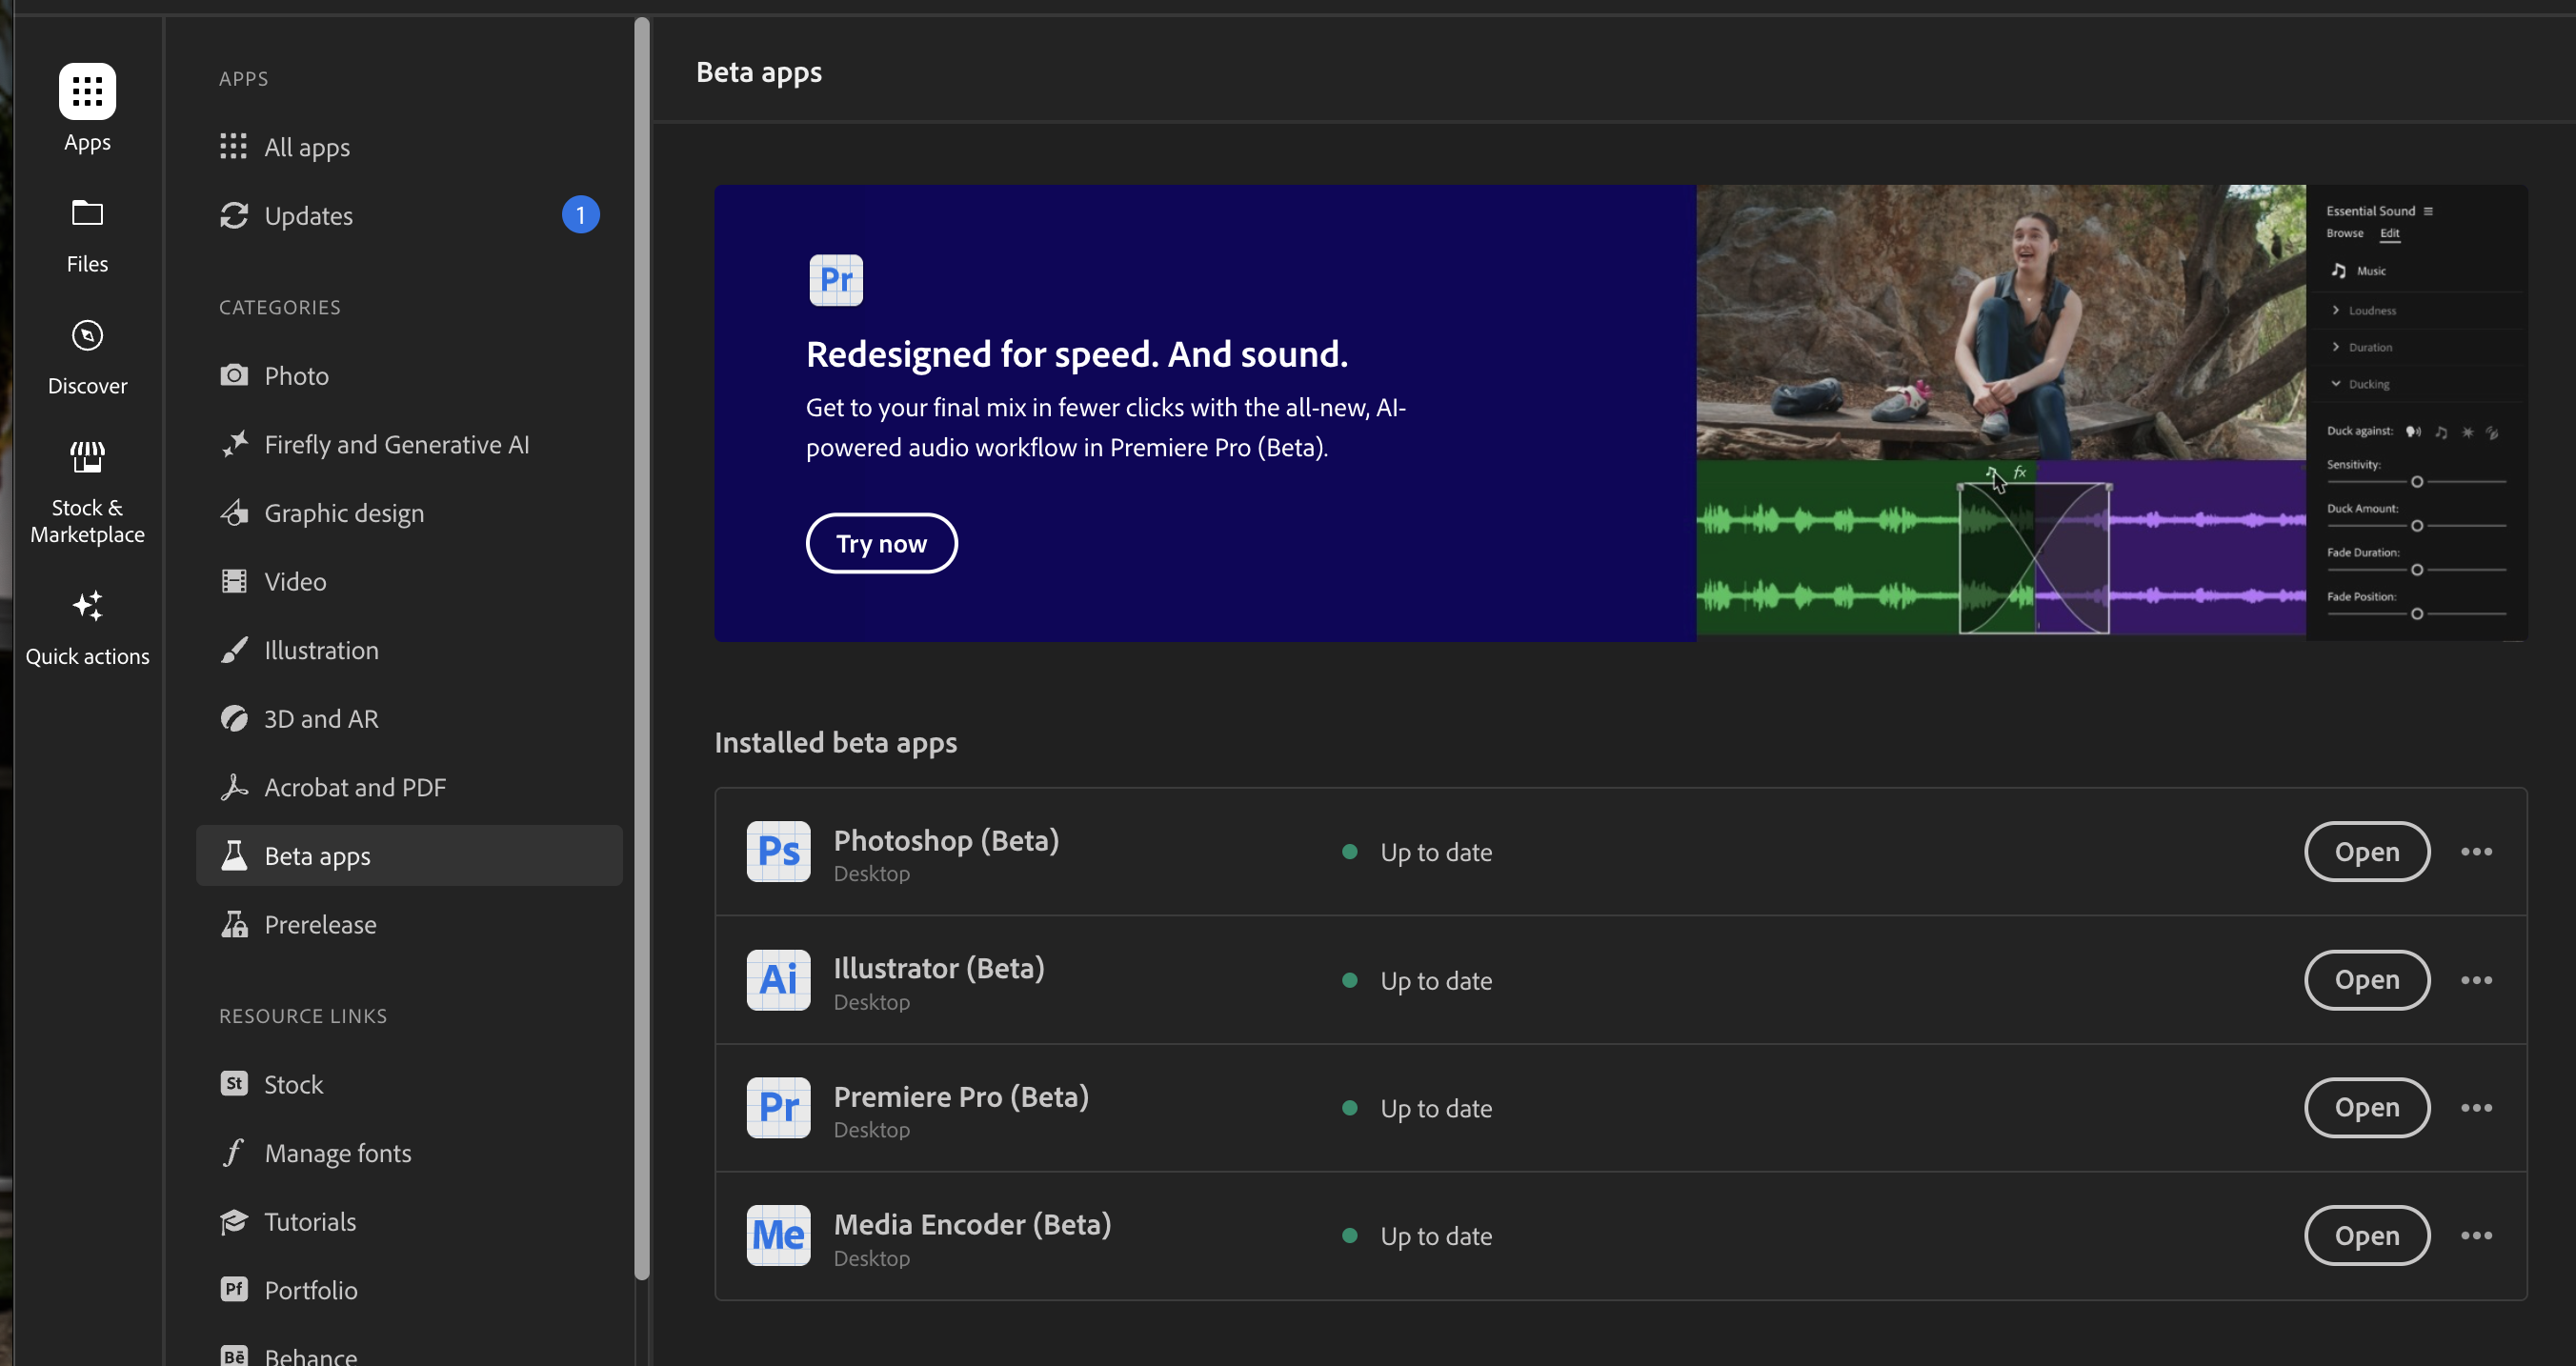Select Firefly and Generative AI category
The image size is (2576, 1366).
click(x=397, y=443)
